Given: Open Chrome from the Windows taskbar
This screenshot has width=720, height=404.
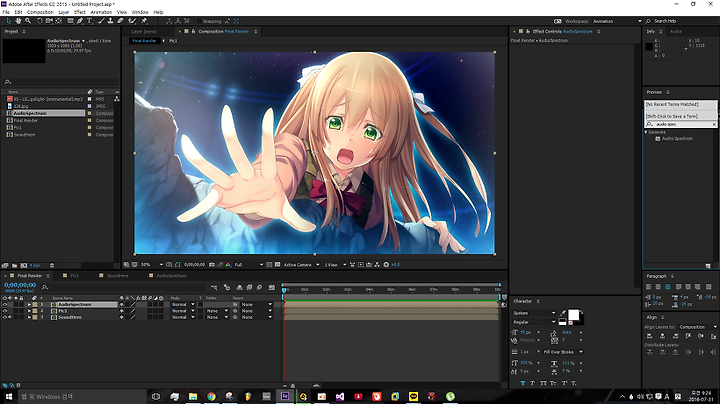Looking at the screenshot, I should [211, 396].
